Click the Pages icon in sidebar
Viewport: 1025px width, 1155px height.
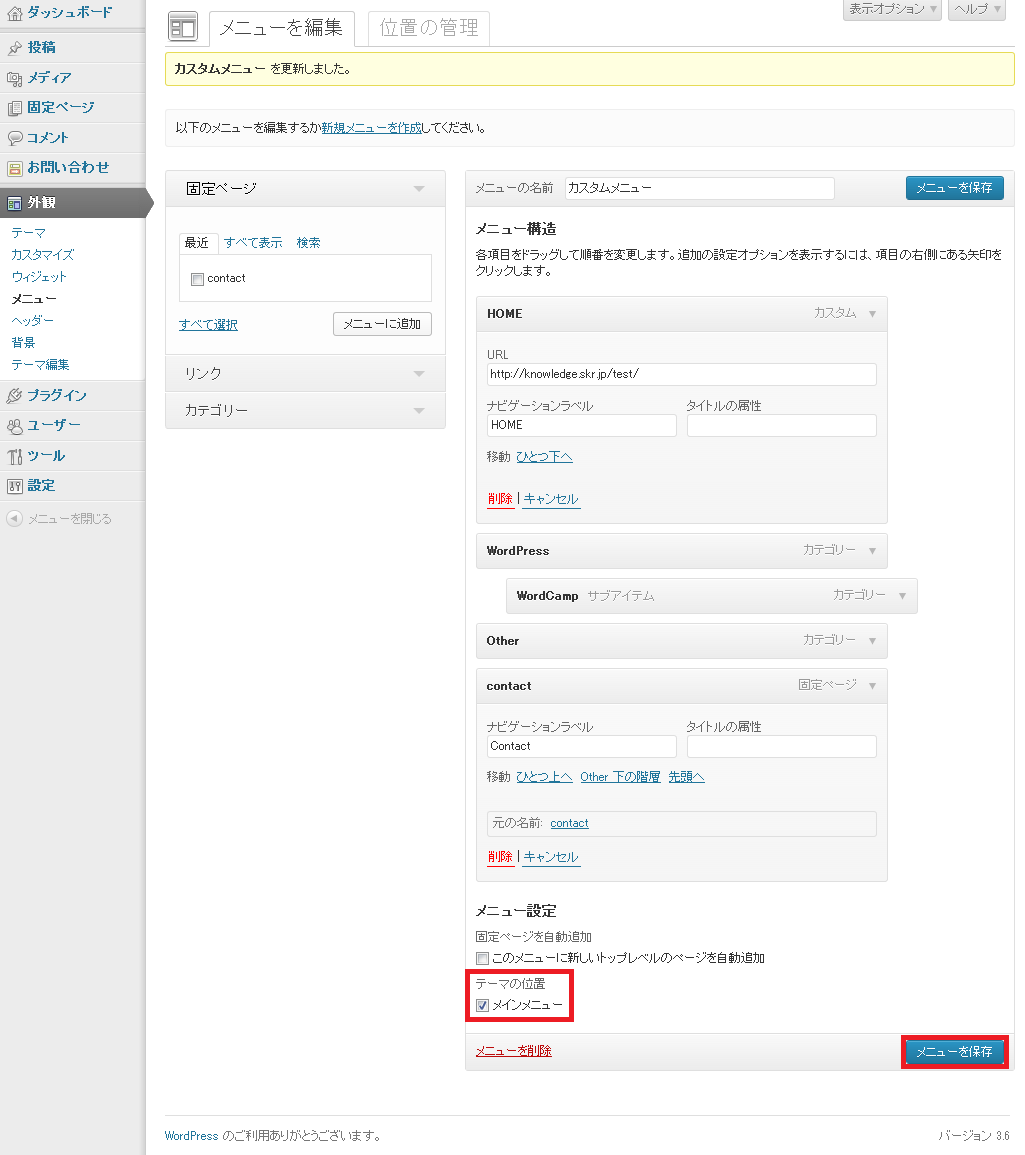click(x=14, y=108)
